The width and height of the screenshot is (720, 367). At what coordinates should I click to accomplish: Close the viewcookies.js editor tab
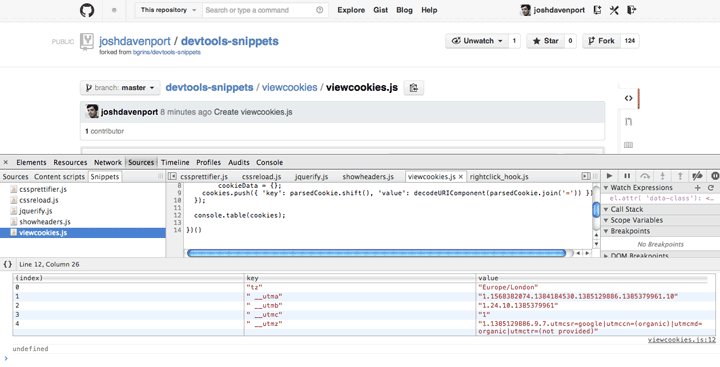461,176
